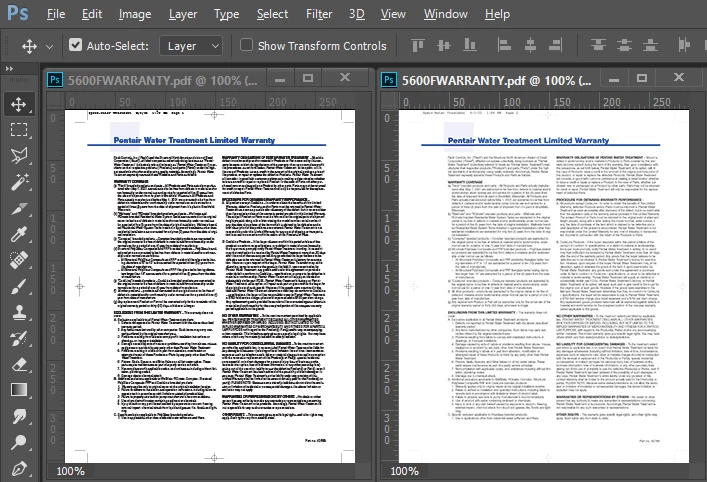This screenshot has height=482, width=707.
Task: Click Align top edges button
Action: (418, 45)
